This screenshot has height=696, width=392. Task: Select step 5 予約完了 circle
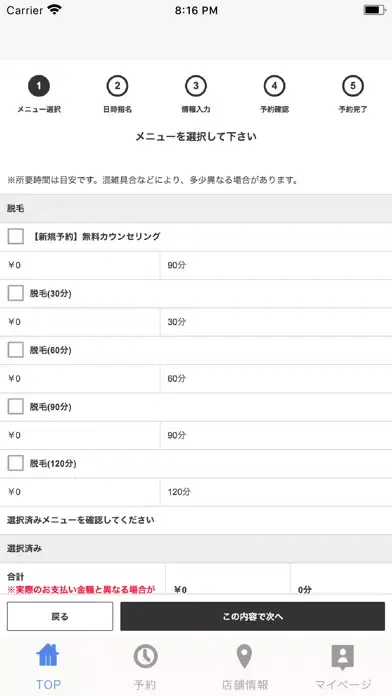click(353, 86)
